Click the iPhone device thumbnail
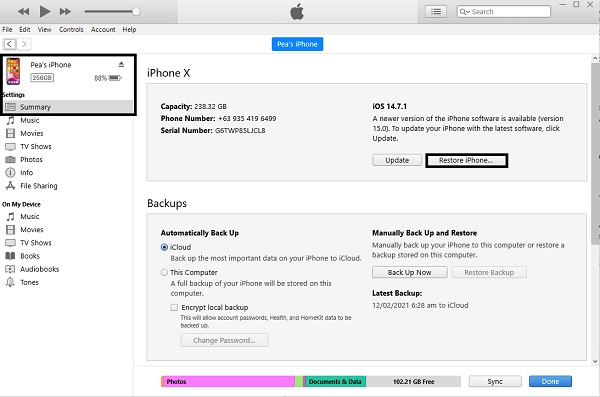The width and height of the screenshot is (600, 397). [13, 71]
